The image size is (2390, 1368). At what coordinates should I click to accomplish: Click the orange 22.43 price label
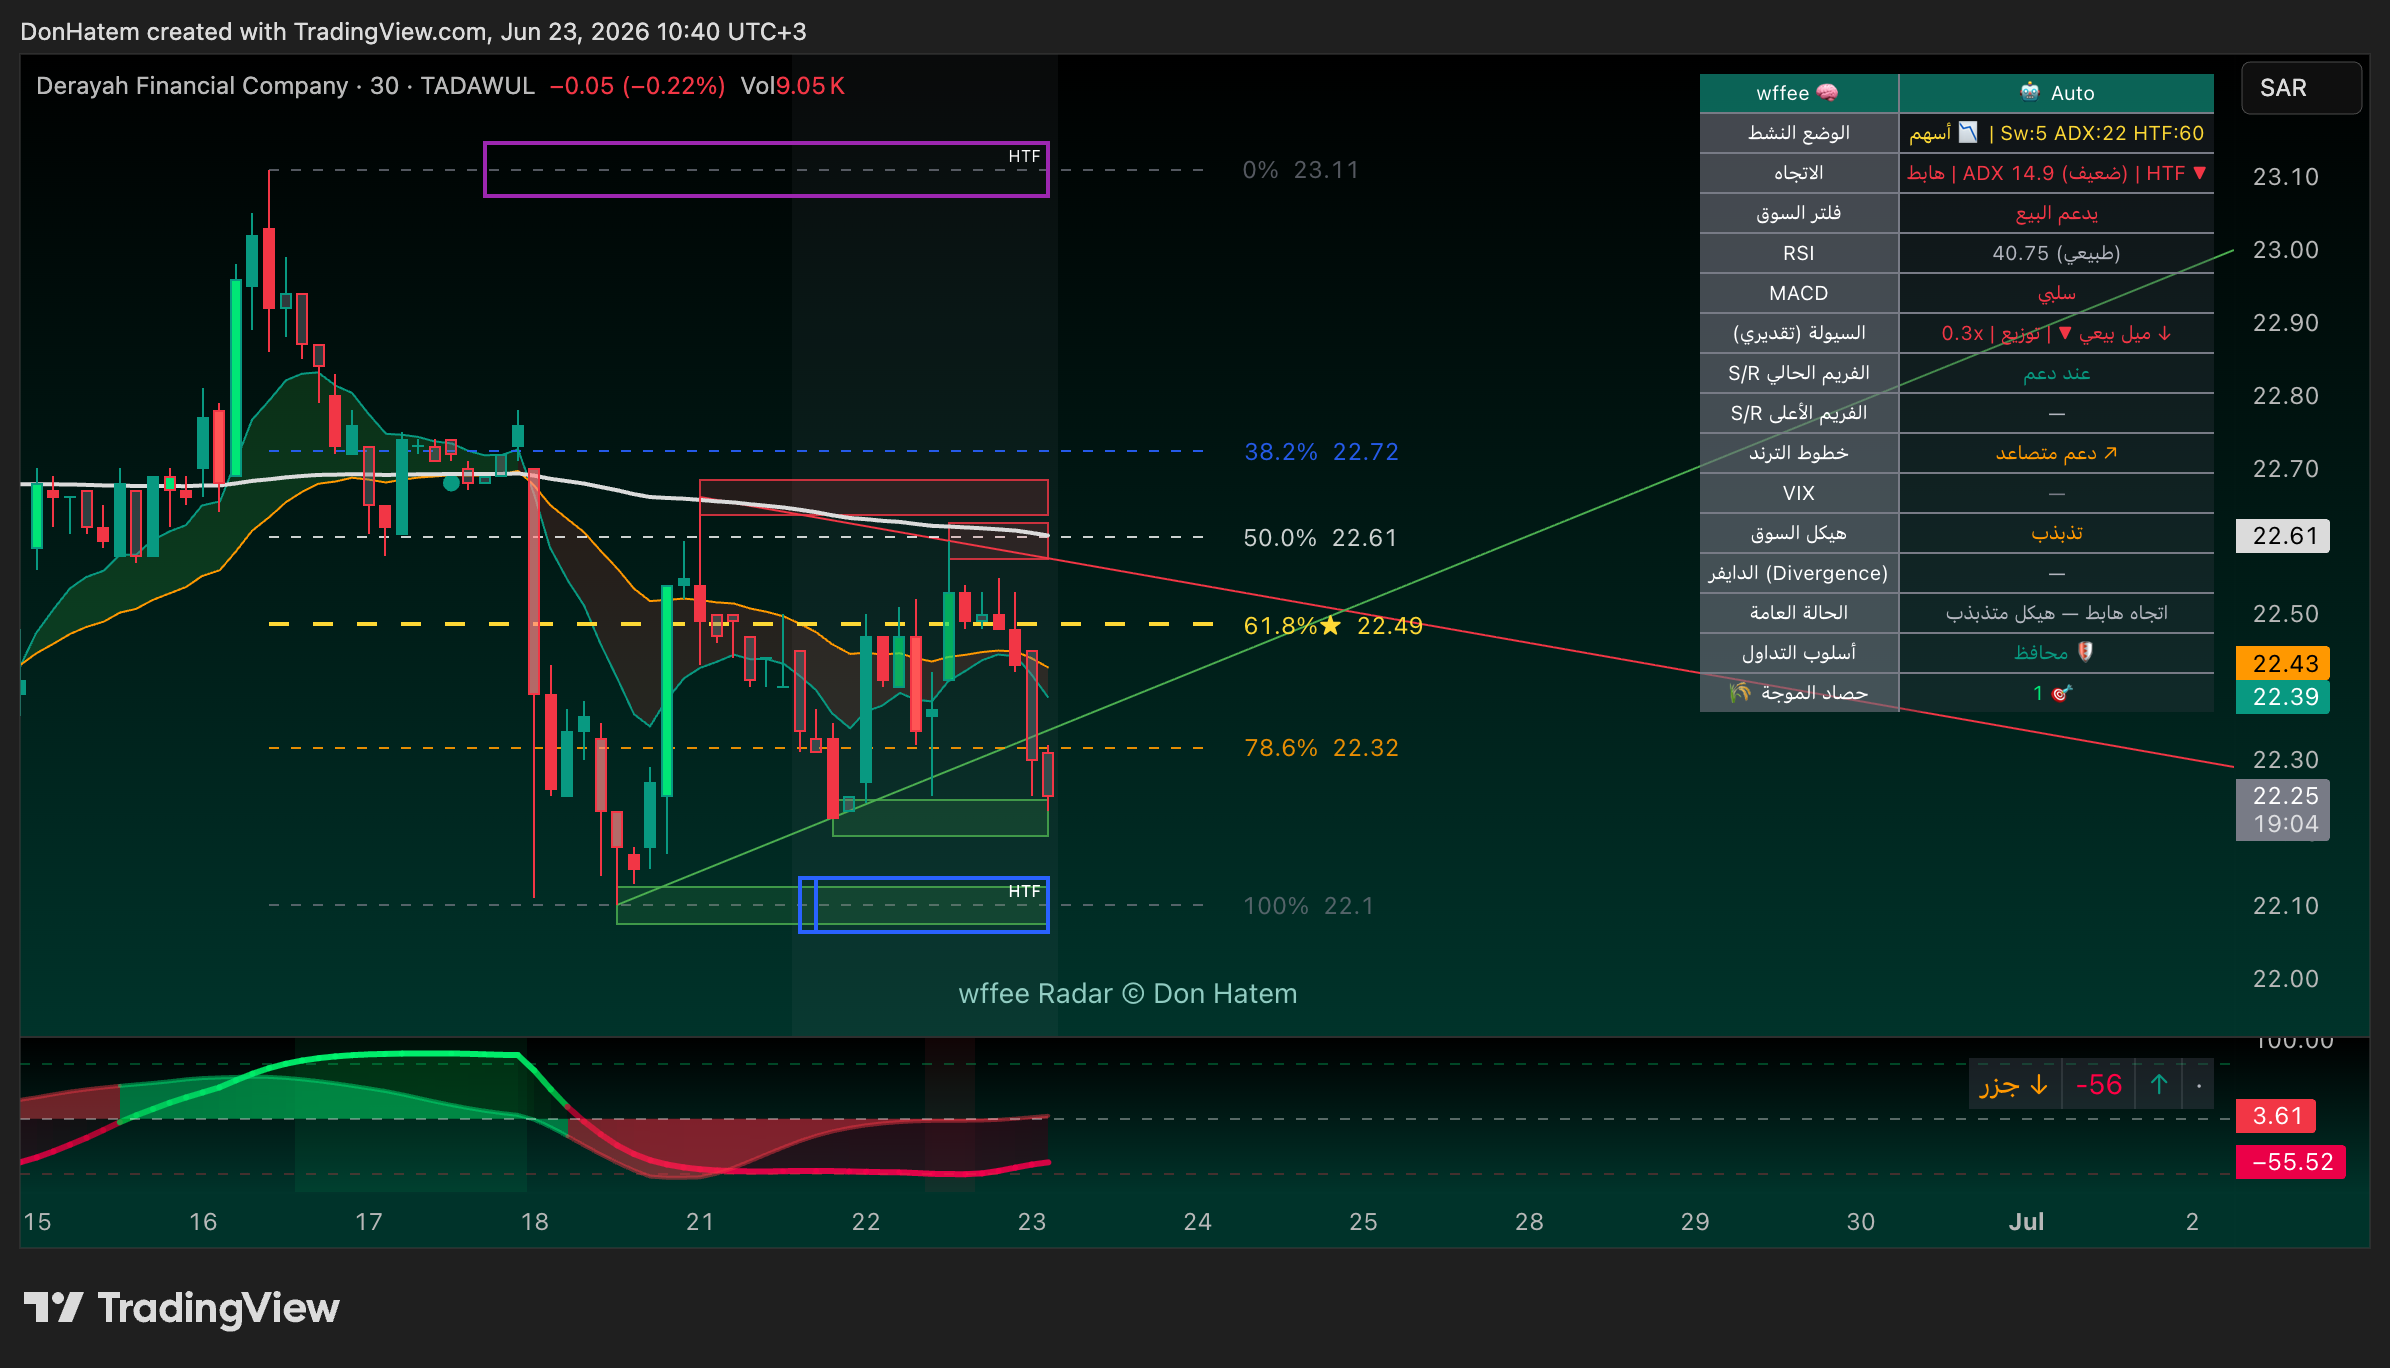(2283, 663)
